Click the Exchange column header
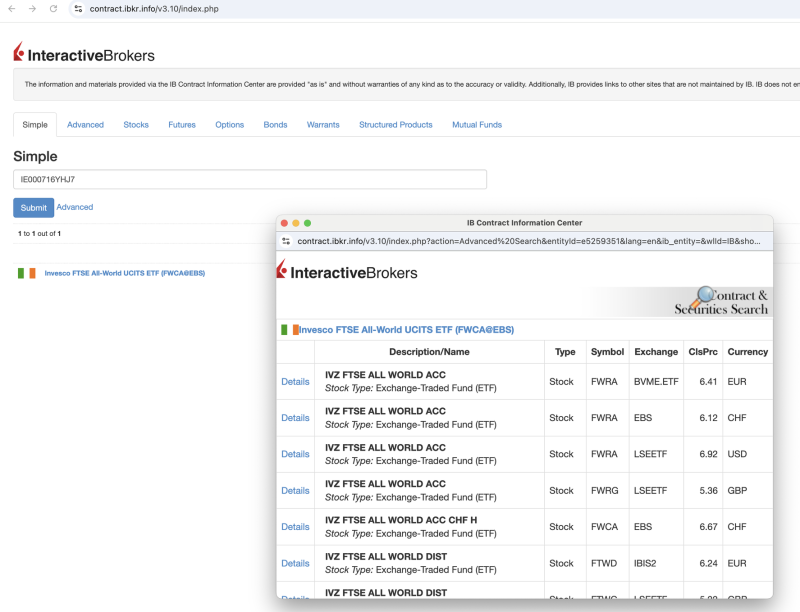The image size is (800, 612). 656,352
